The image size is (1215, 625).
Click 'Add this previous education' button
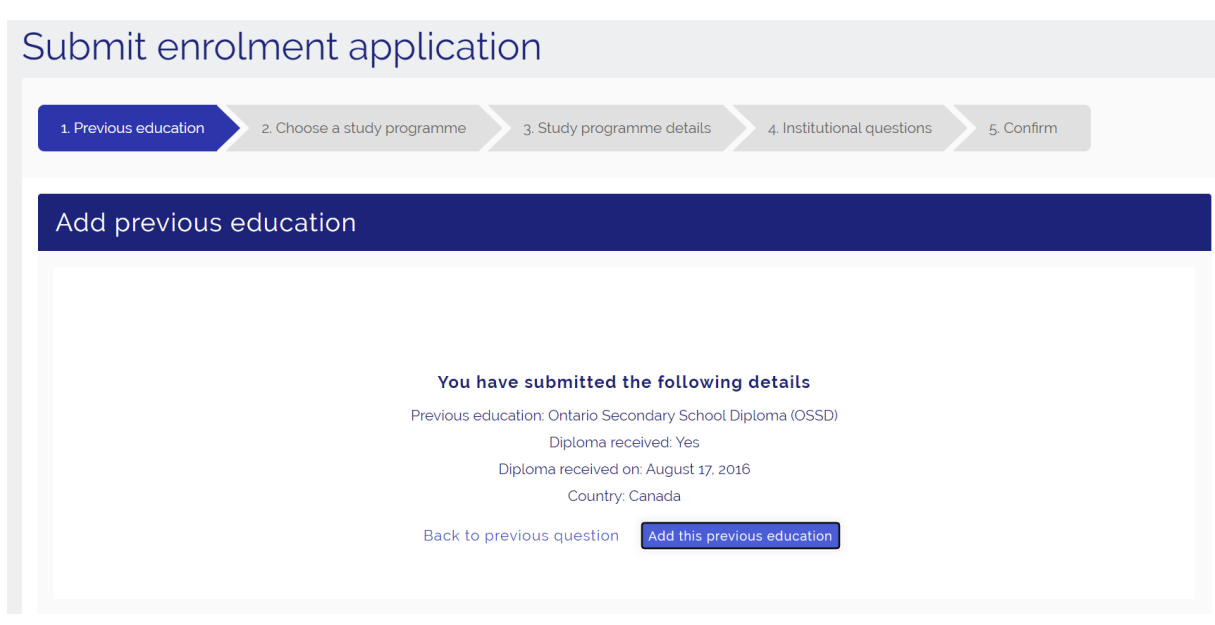click(740, 536)
